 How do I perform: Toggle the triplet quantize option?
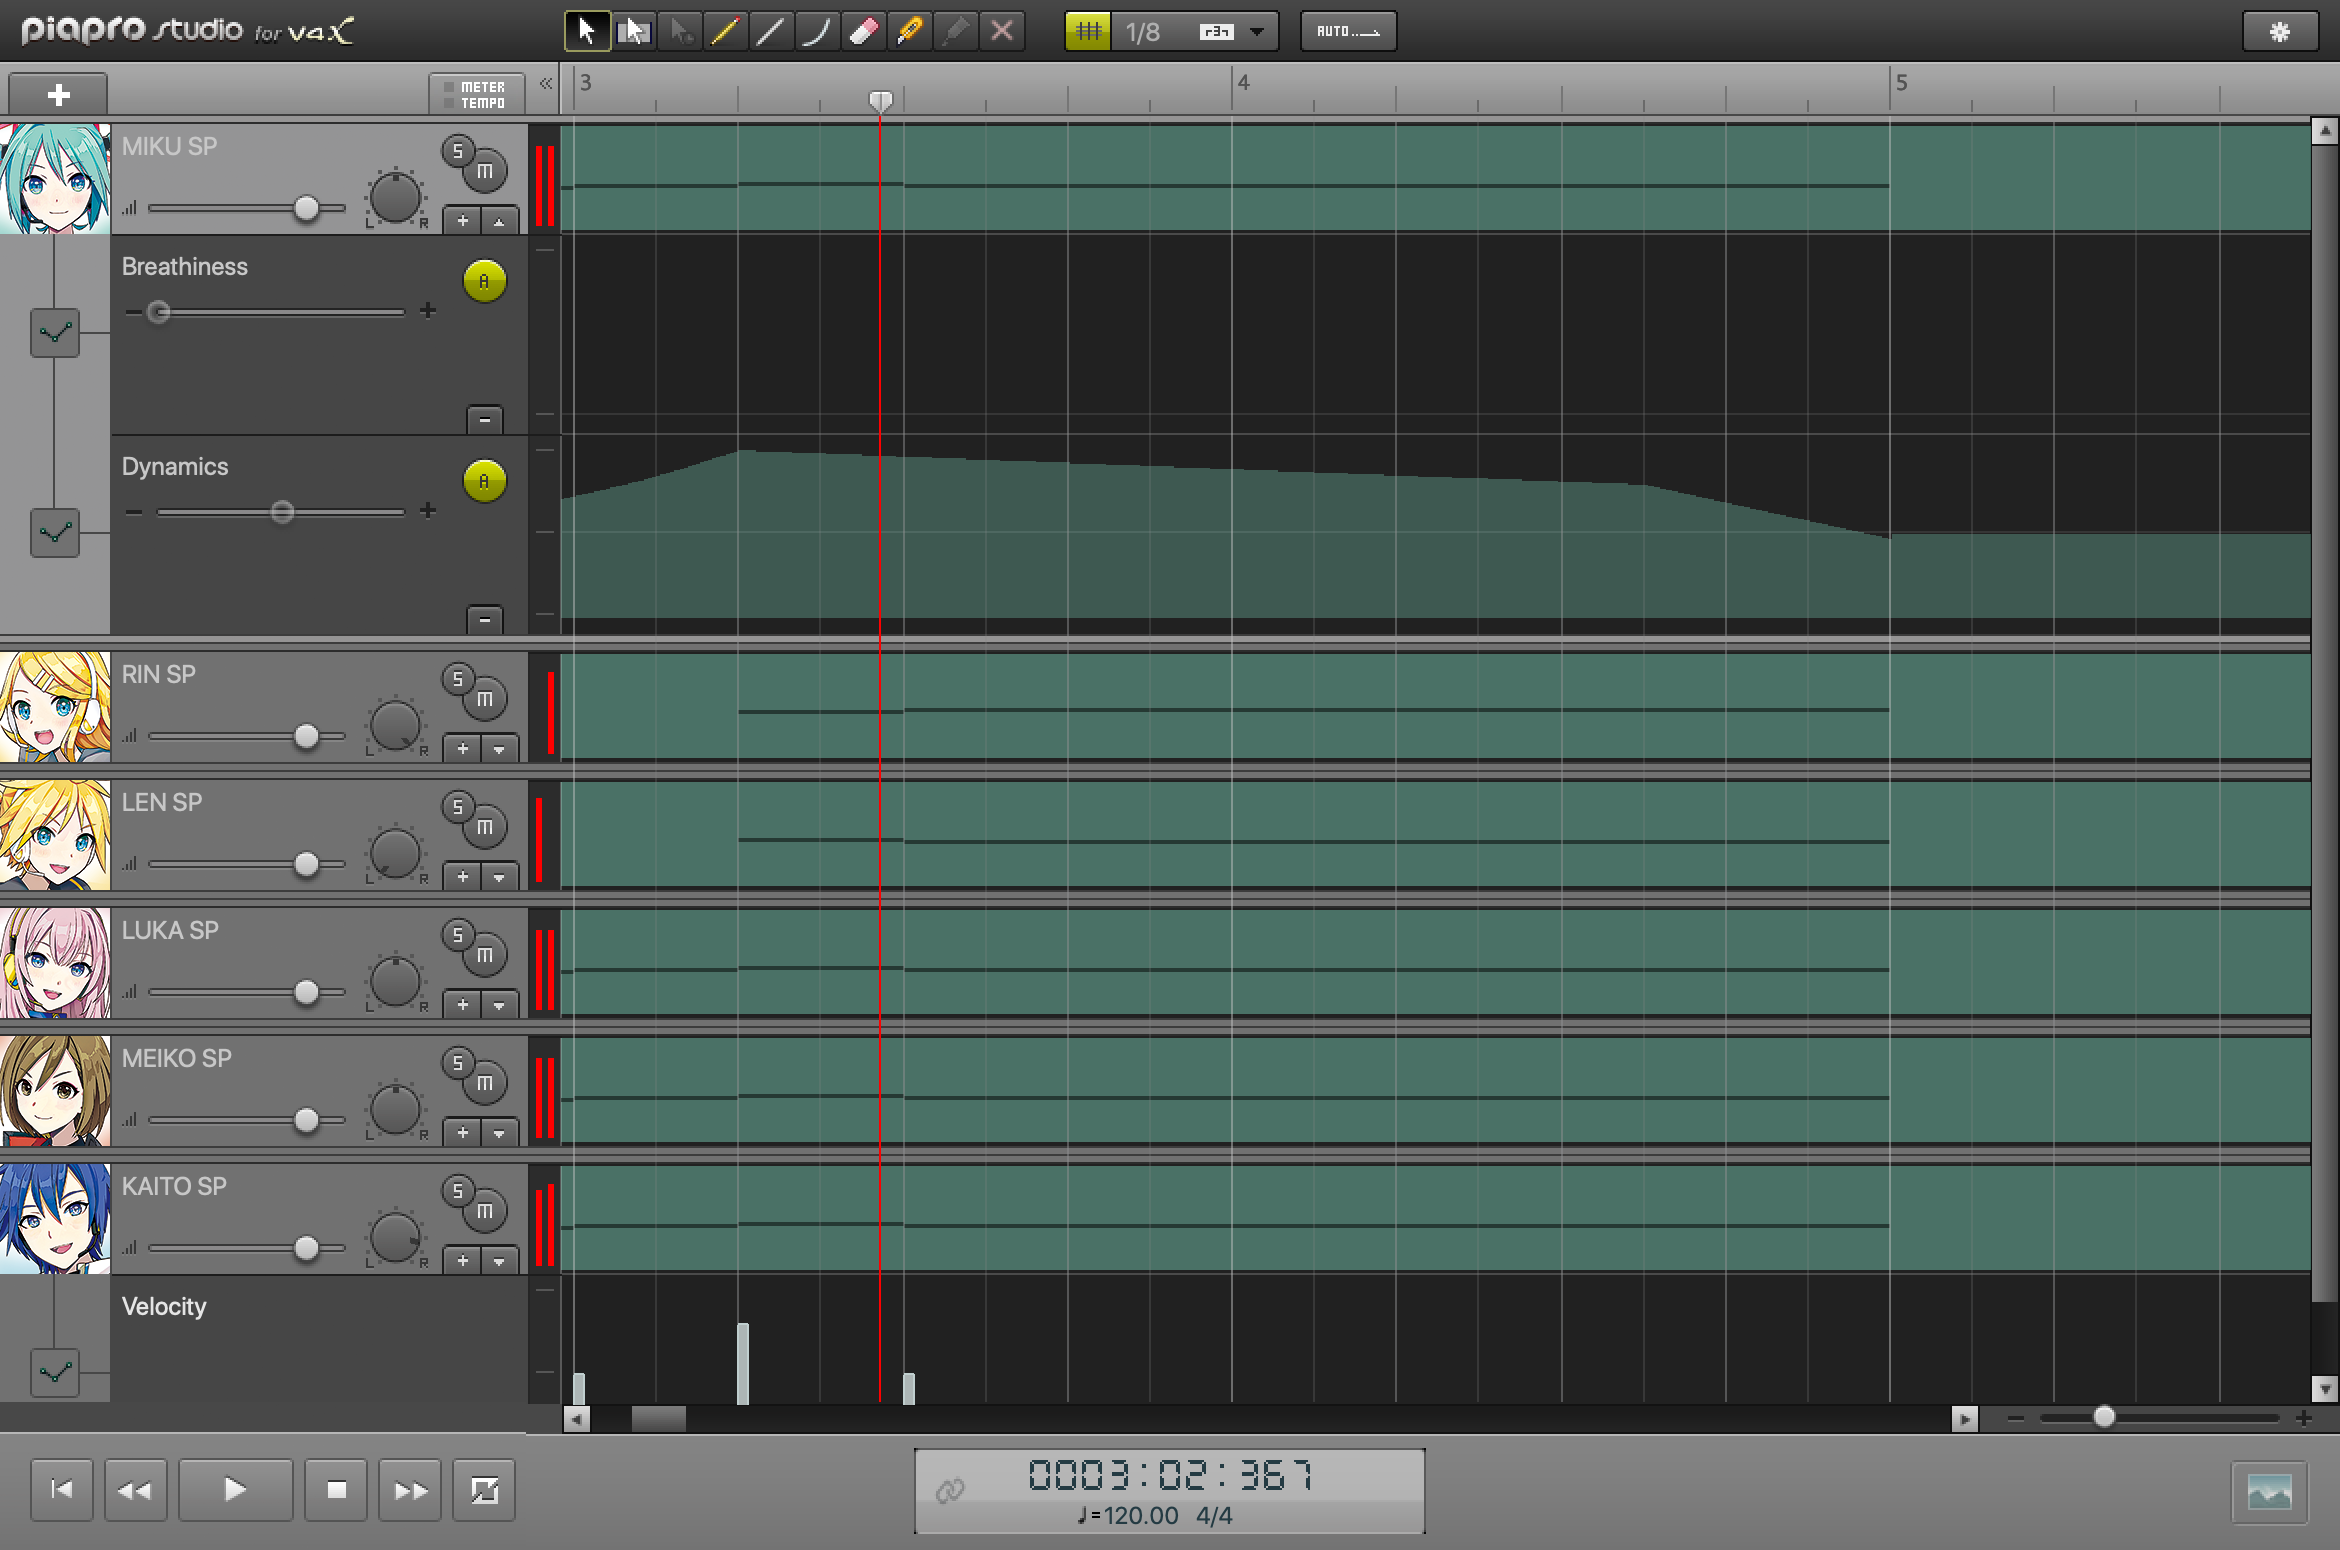(x=1216, y=32)
